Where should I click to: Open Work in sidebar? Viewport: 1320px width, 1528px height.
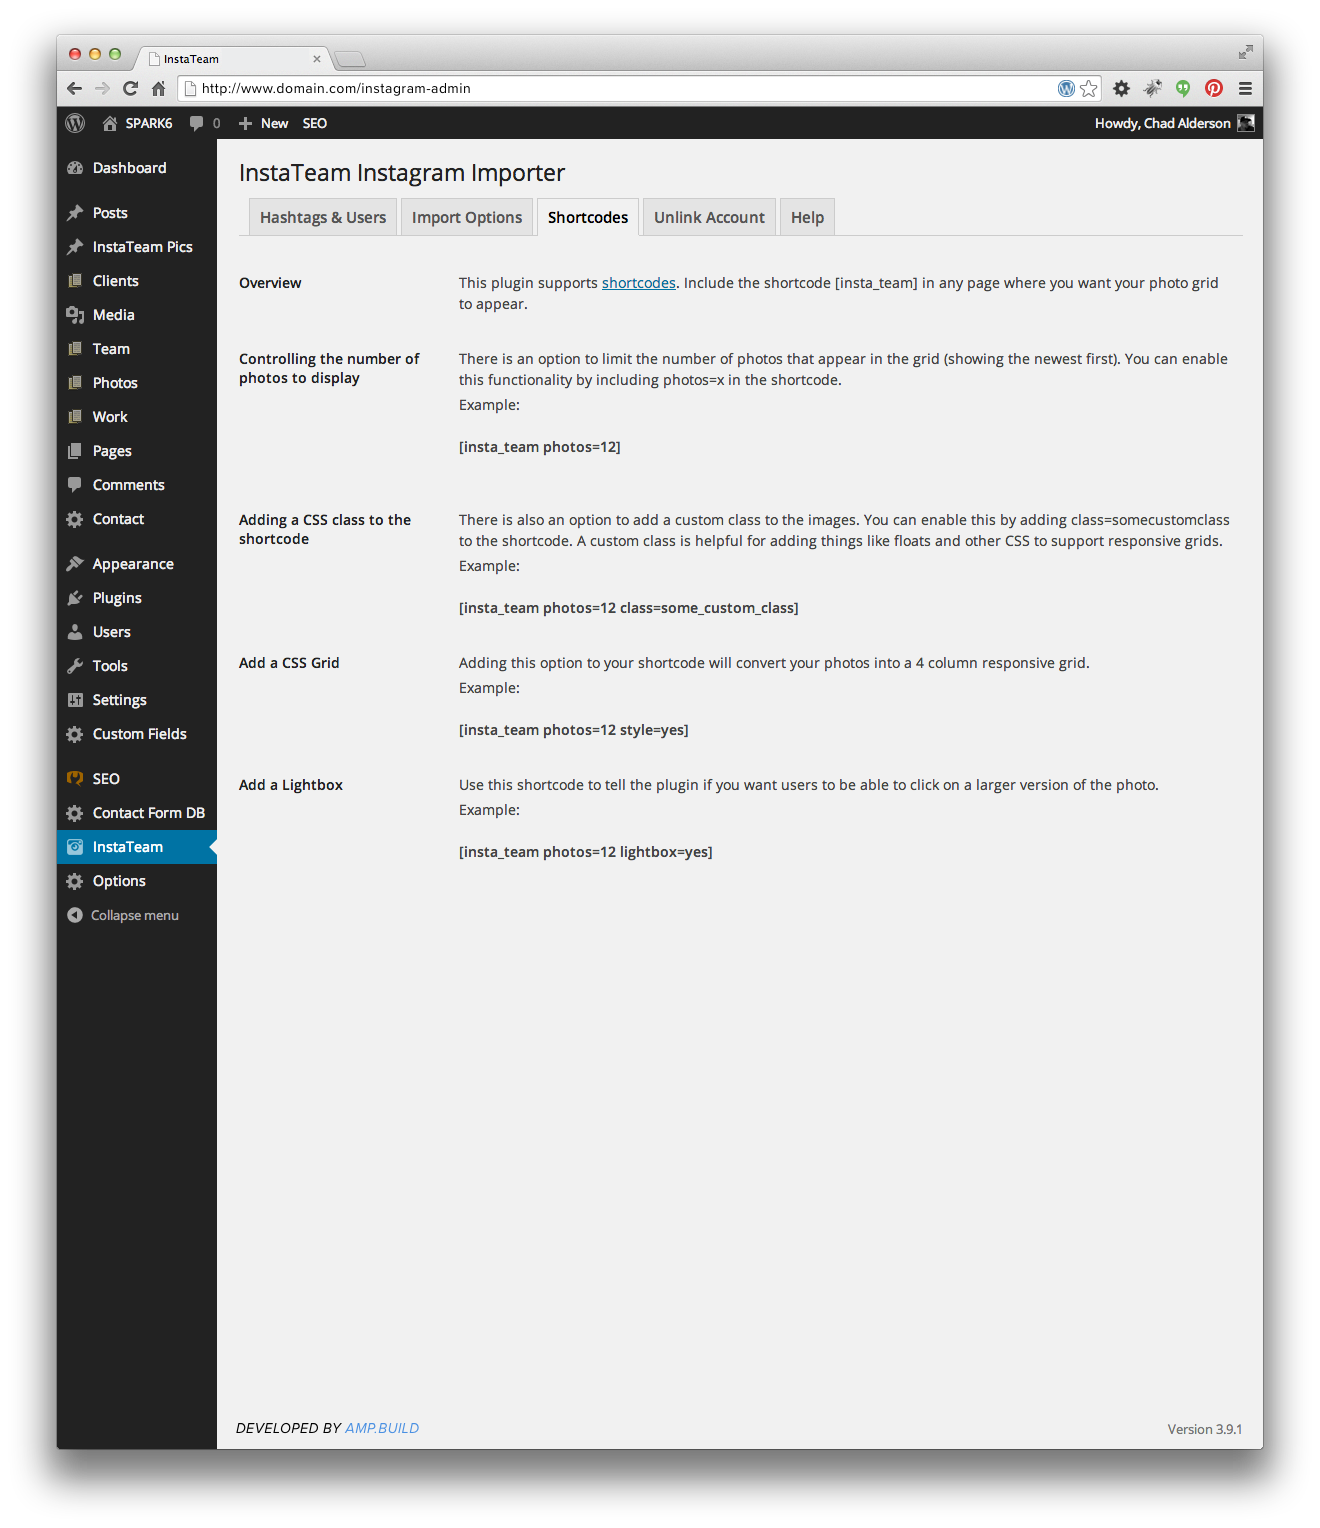click(x=137, y=417)
